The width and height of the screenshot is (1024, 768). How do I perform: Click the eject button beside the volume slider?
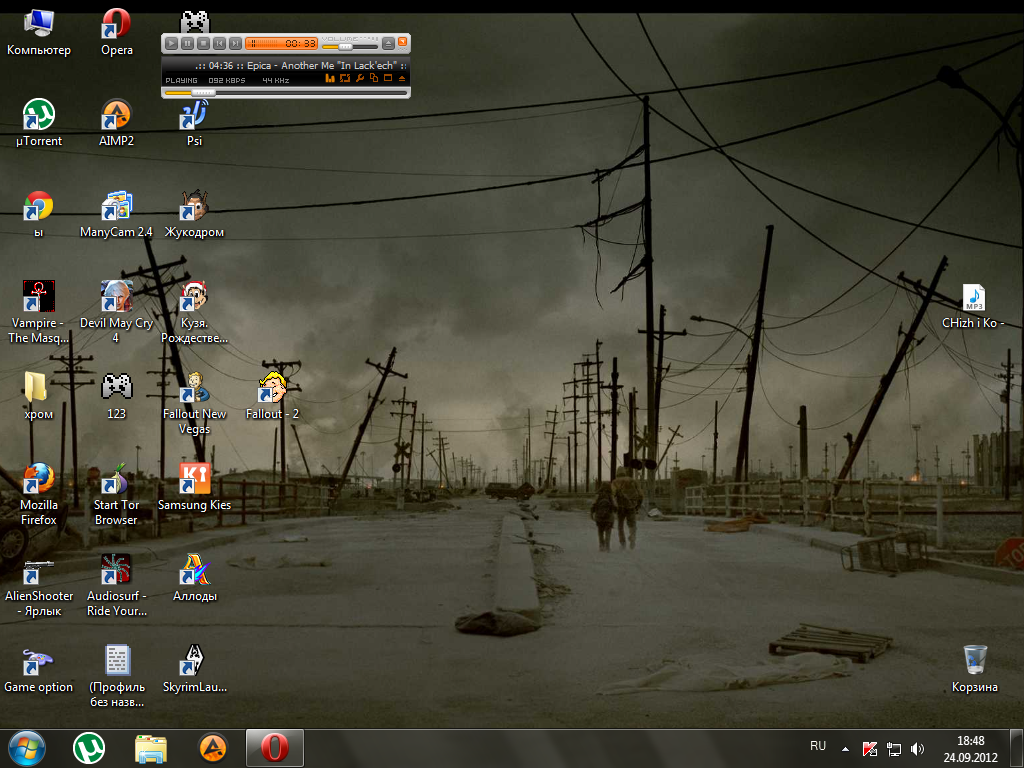coord(388,44)
